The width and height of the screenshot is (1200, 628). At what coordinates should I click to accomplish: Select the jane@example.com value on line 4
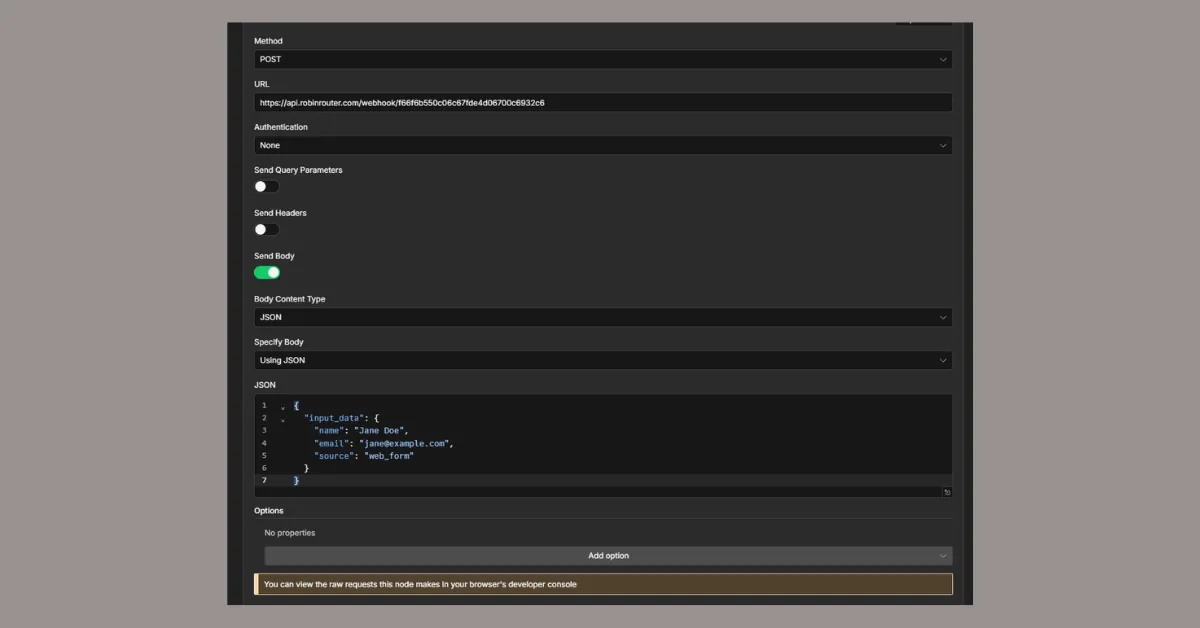pyautogui.click(x=405, y=443)
